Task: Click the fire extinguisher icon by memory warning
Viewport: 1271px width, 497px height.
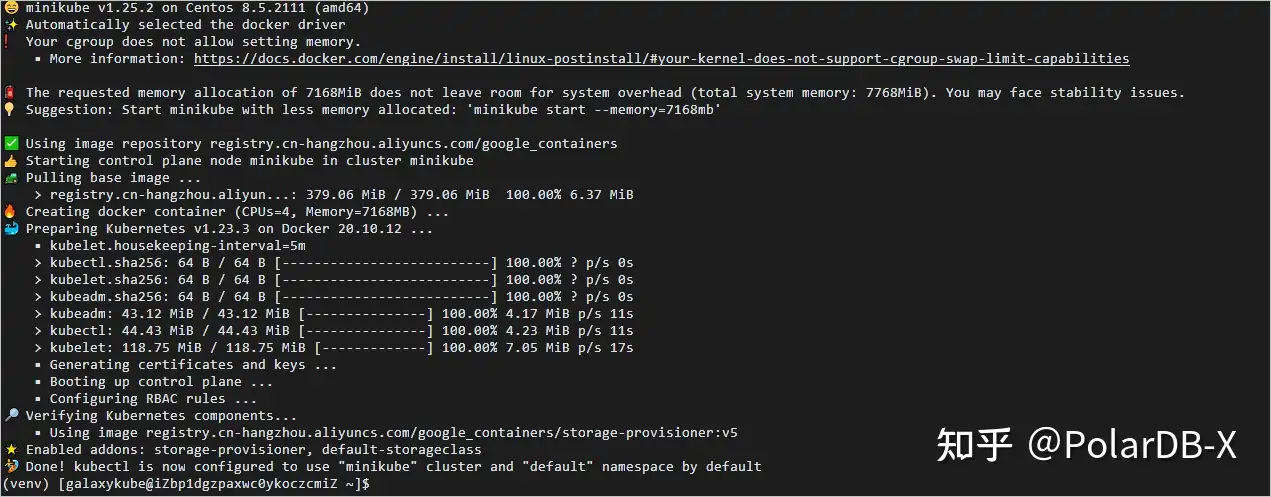Action: click(x=10, y=92)
